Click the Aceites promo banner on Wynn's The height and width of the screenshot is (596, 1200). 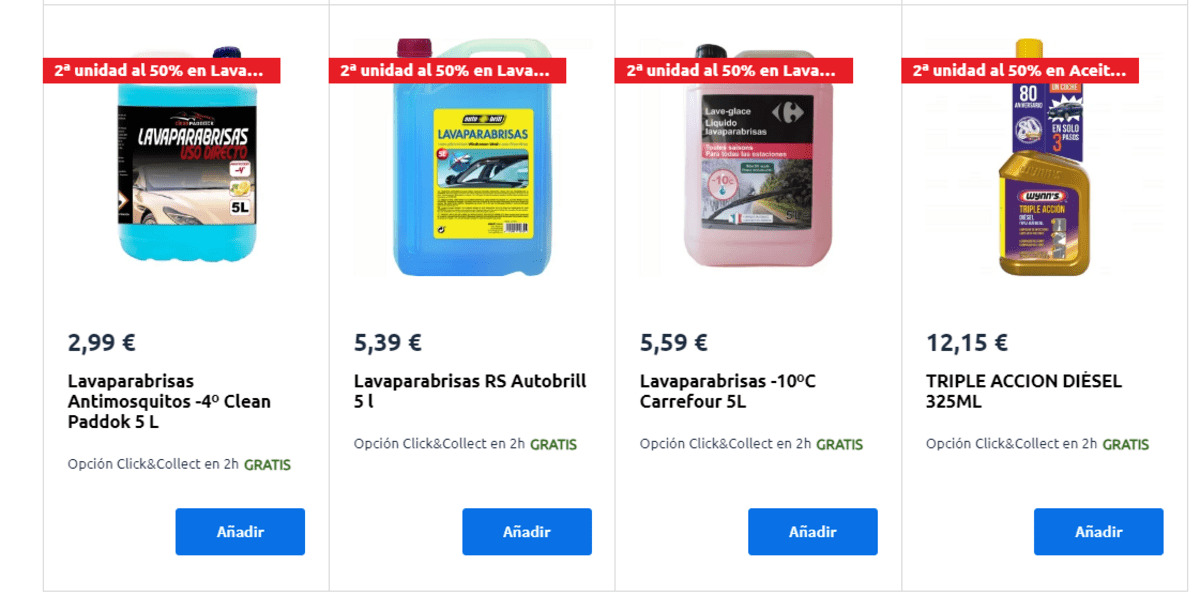coord(1020,71)
